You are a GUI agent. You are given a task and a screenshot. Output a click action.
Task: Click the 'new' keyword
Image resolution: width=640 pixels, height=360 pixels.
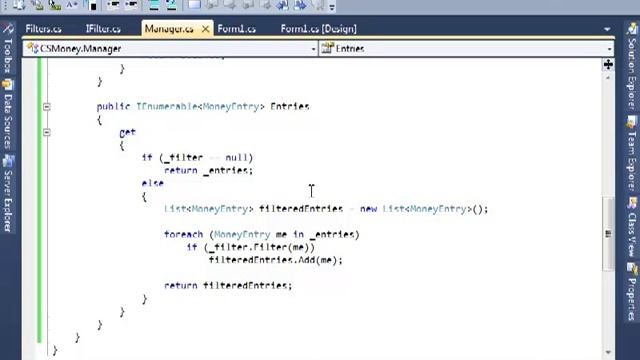point(368,209)
